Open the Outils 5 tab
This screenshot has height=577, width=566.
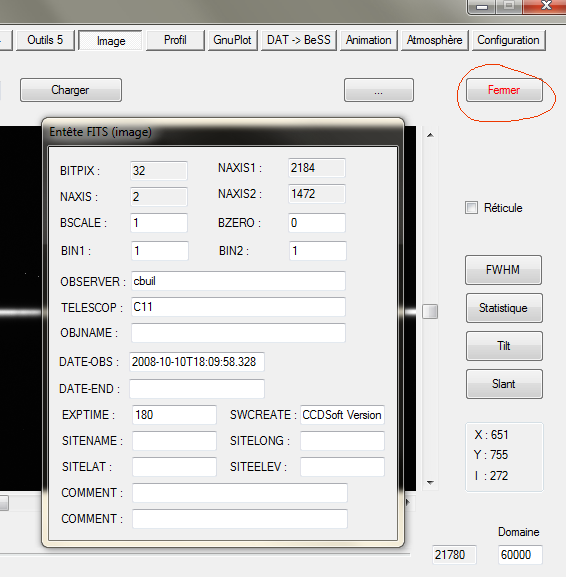point(45,40)
